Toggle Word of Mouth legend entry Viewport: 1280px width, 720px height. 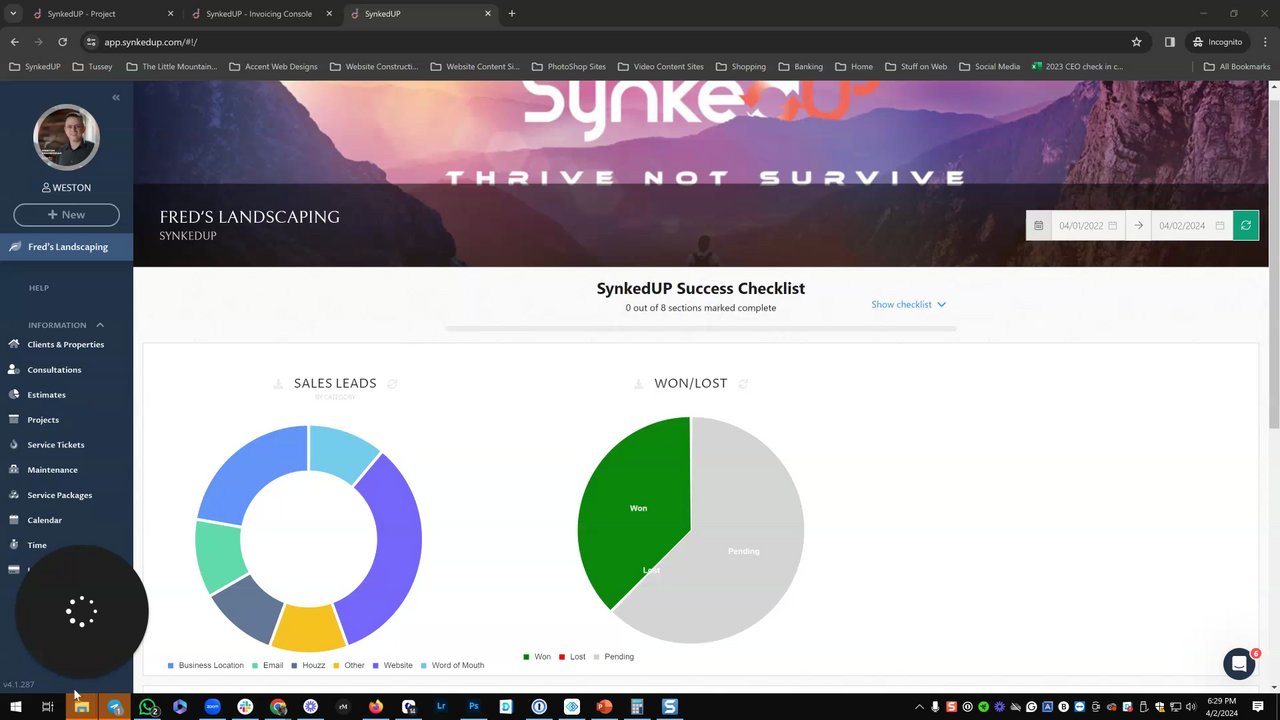click(x=452, y=665)
